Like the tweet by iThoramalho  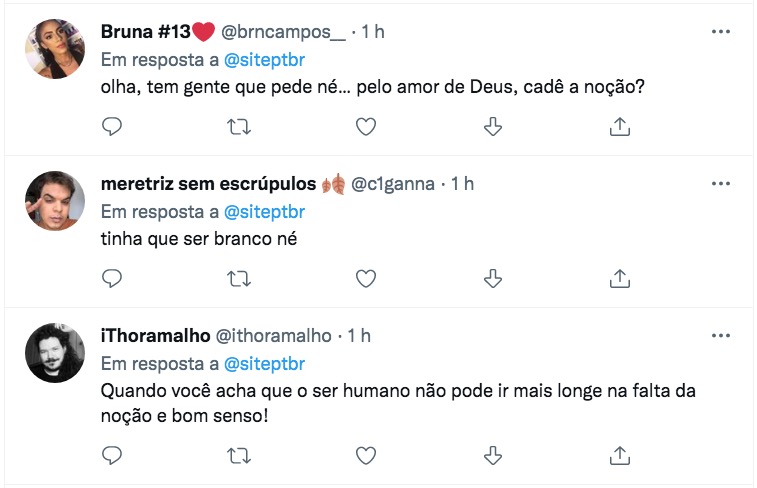coord(366,455)
